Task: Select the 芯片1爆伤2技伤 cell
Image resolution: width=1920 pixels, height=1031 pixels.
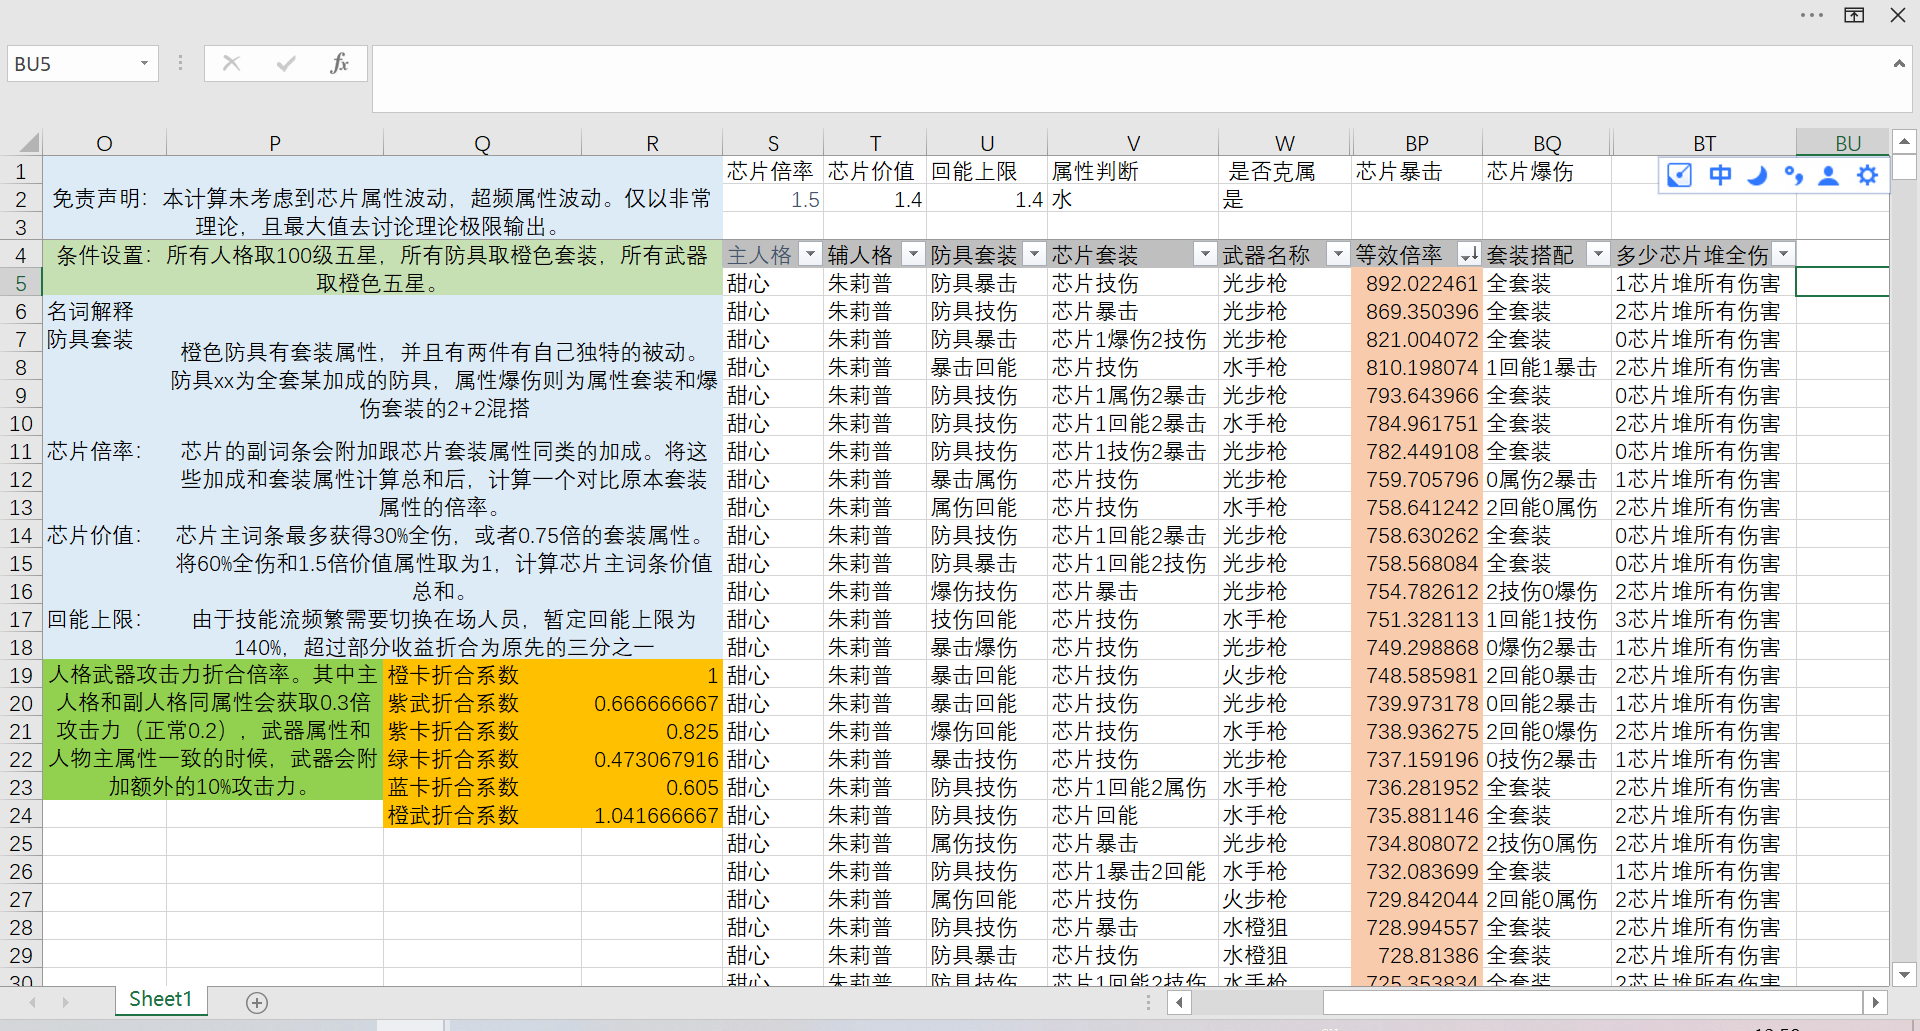Action: tap(1133, 339)
